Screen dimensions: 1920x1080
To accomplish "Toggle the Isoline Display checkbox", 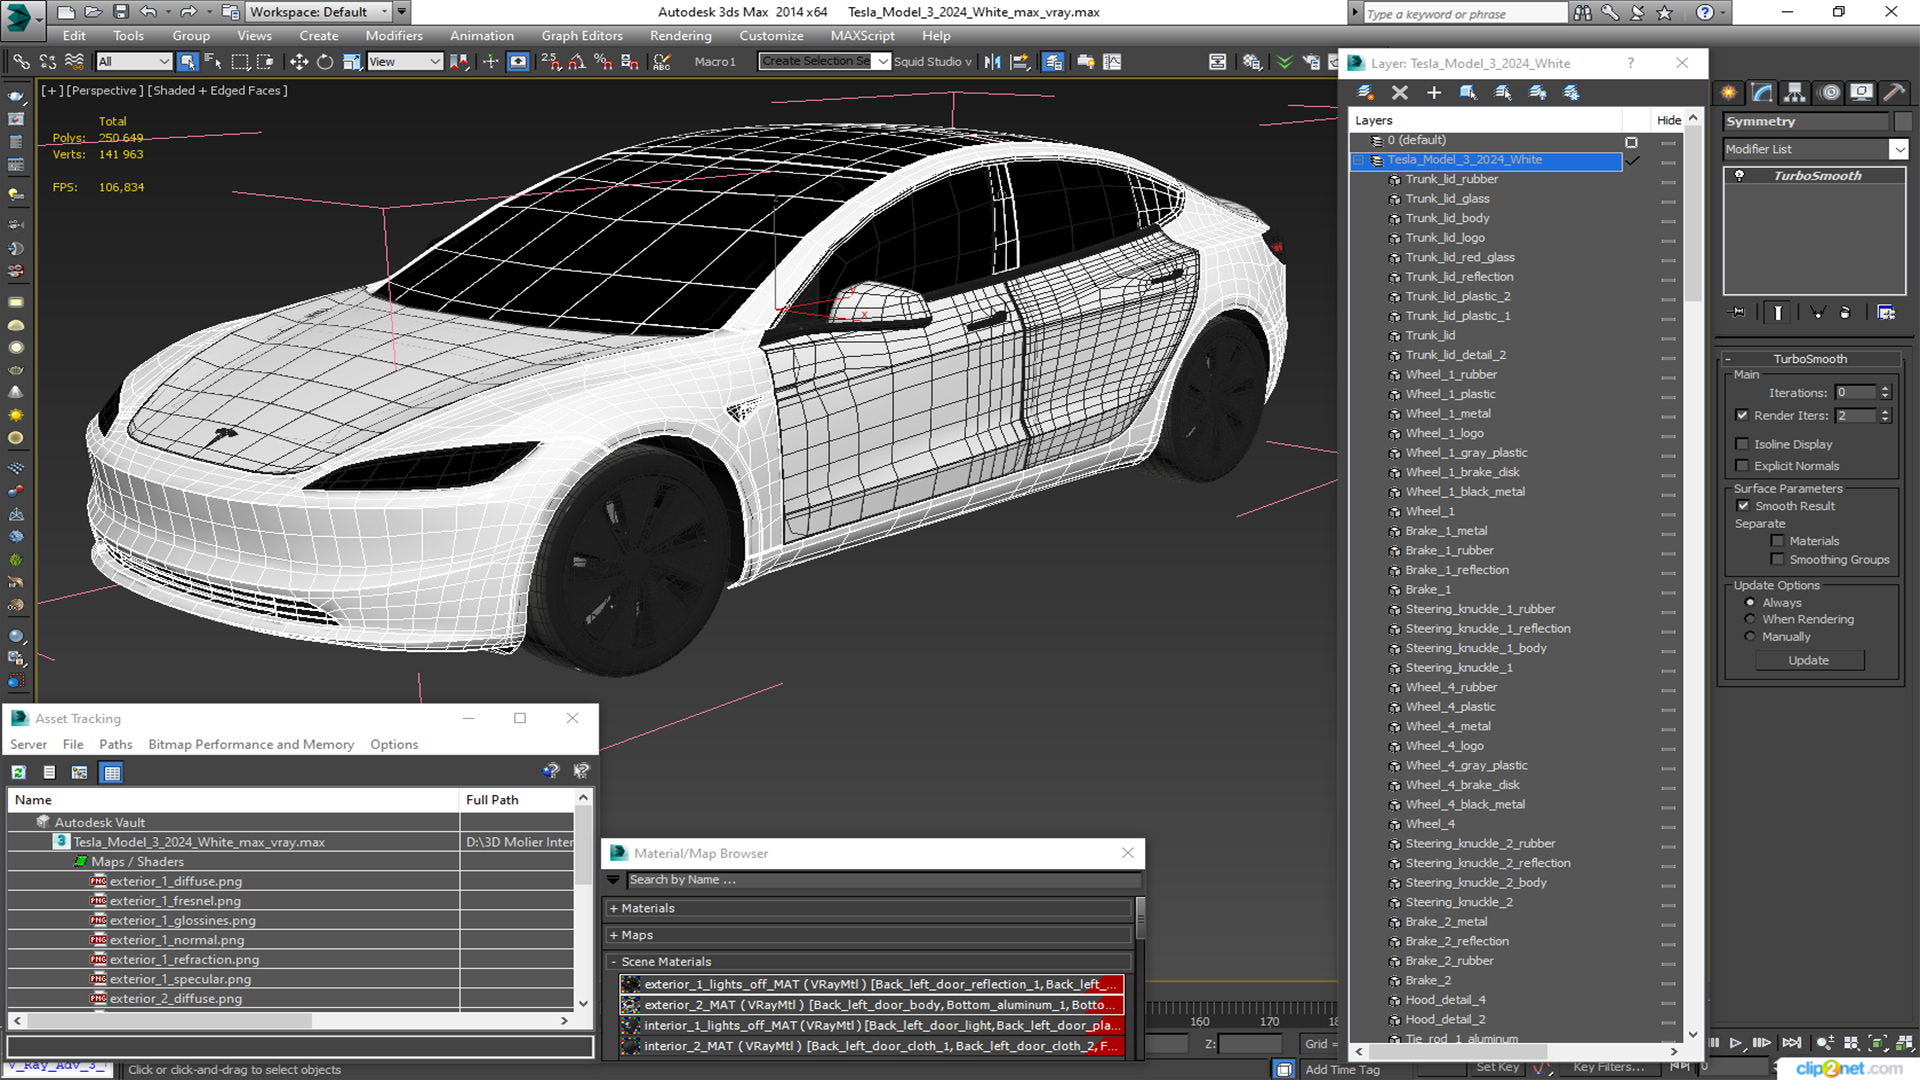I will click(1742, 444).
